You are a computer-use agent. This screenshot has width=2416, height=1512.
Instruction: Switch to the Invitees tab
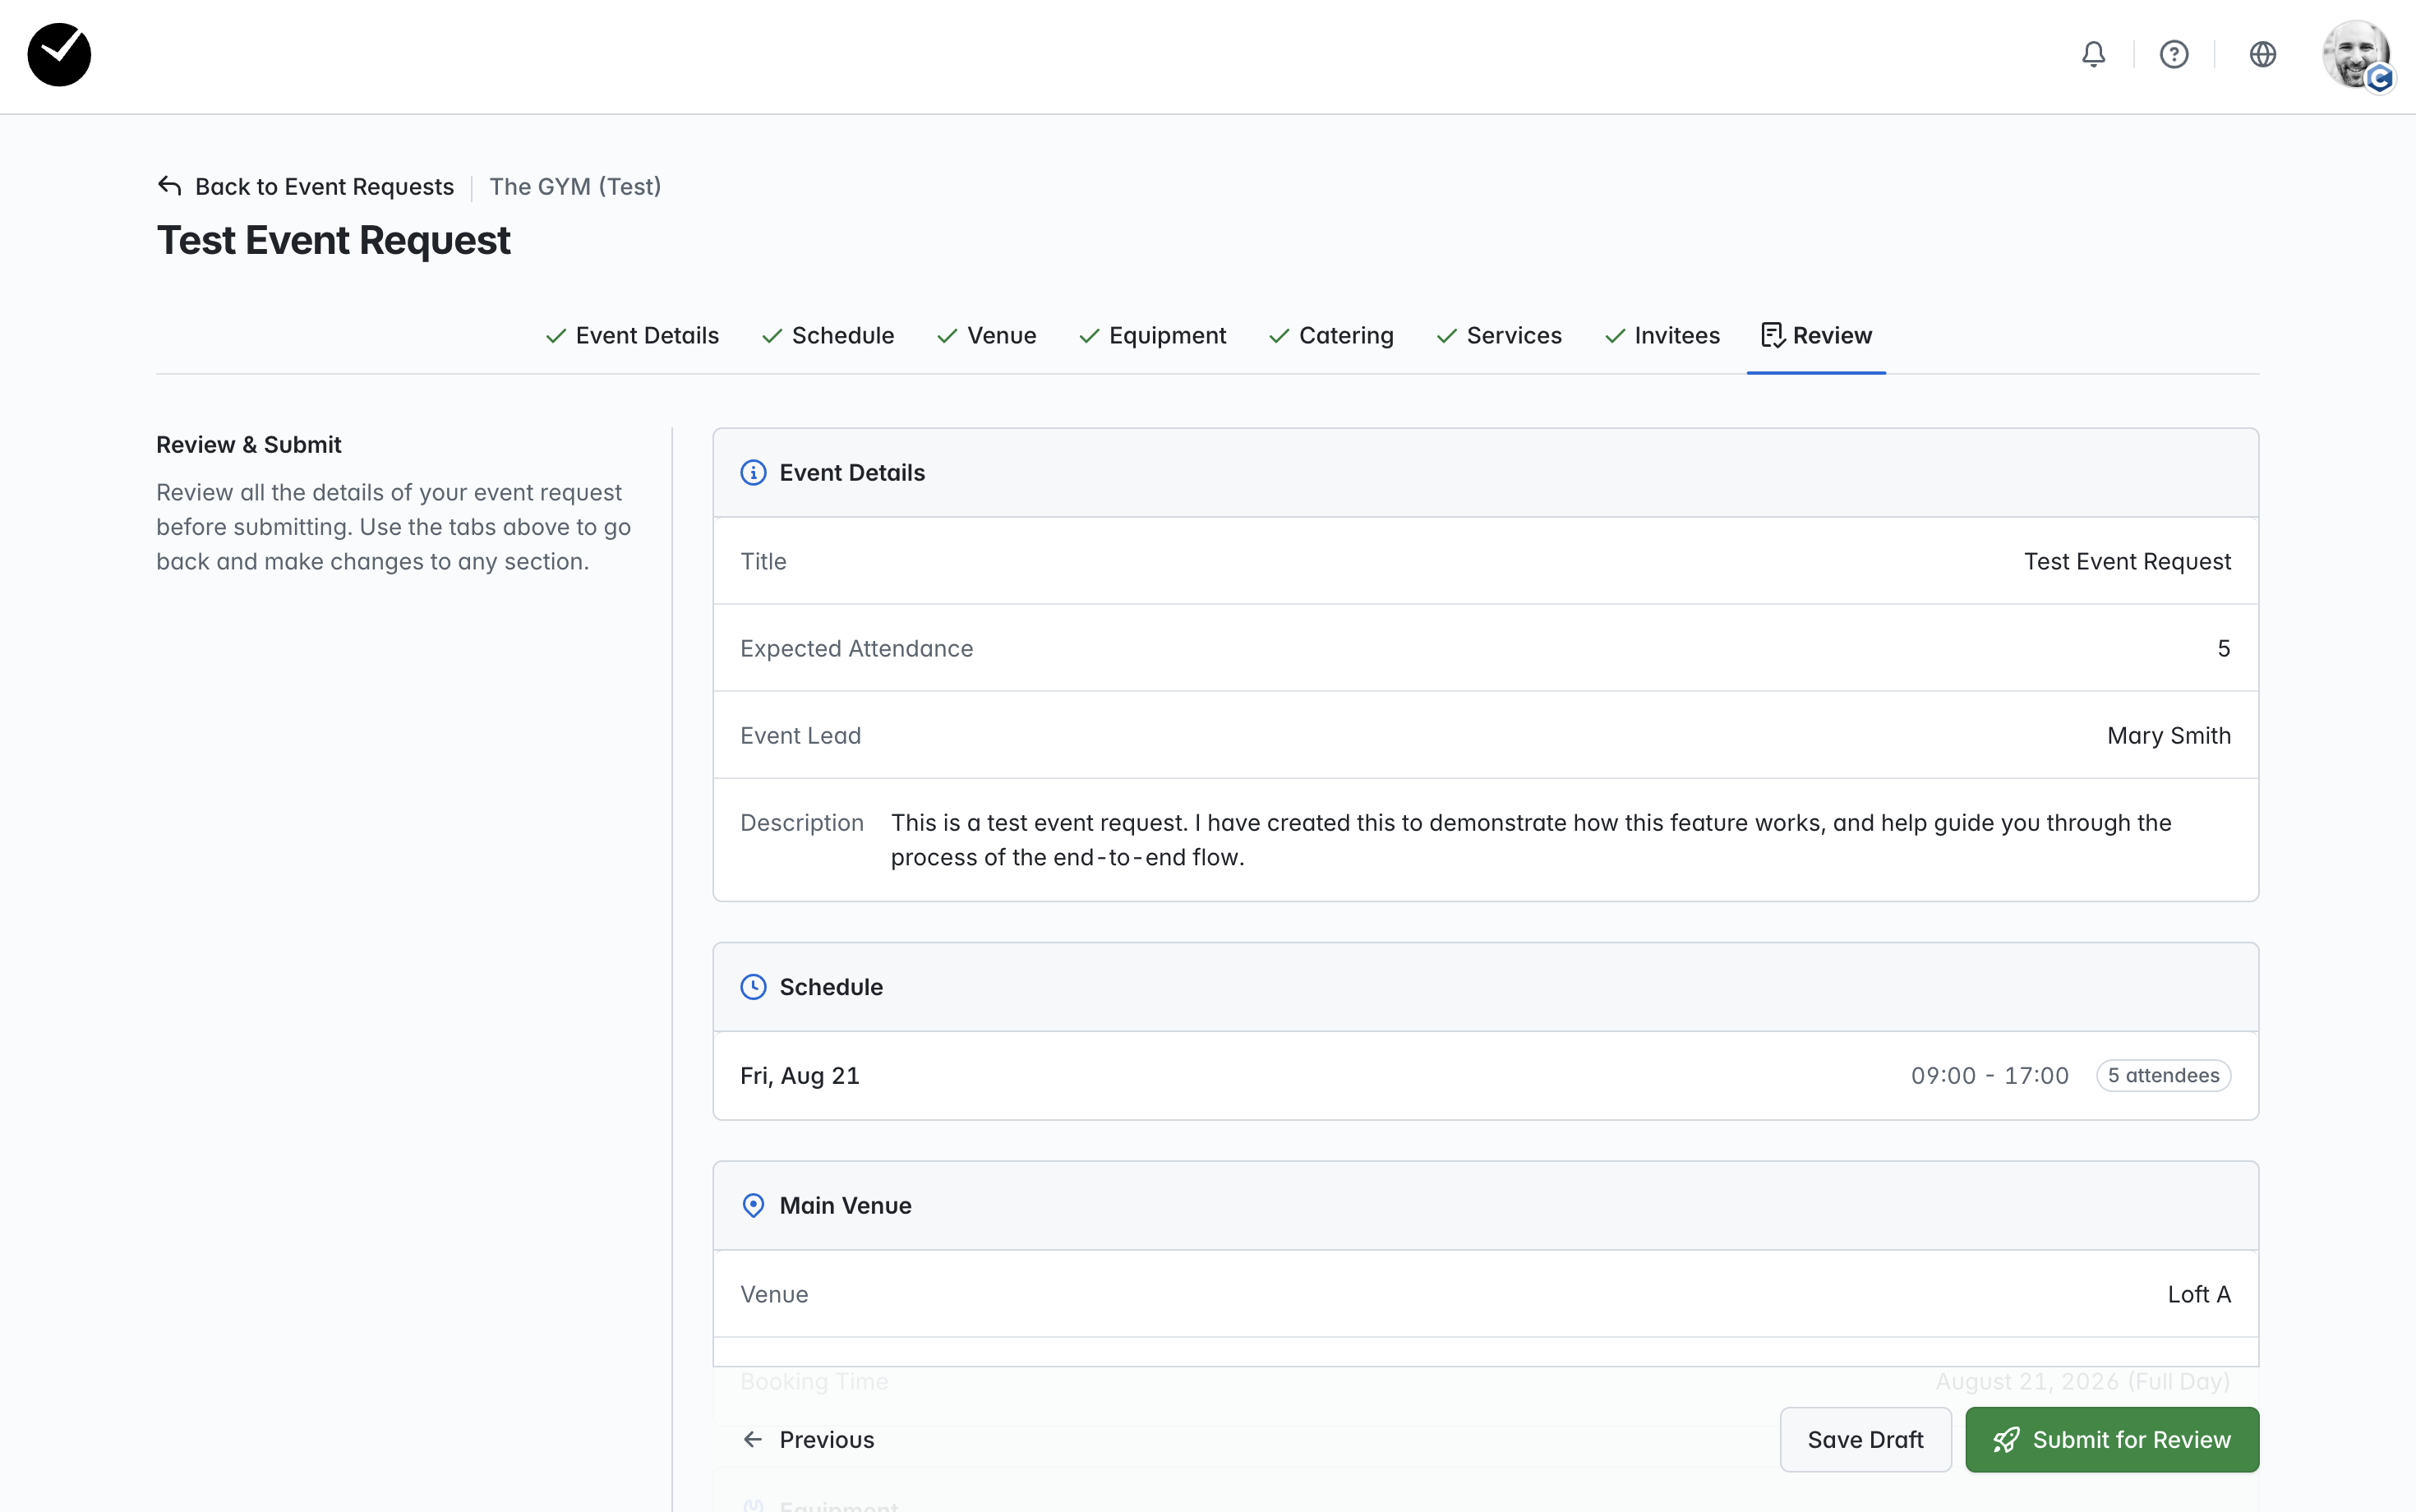(1662, 336)
